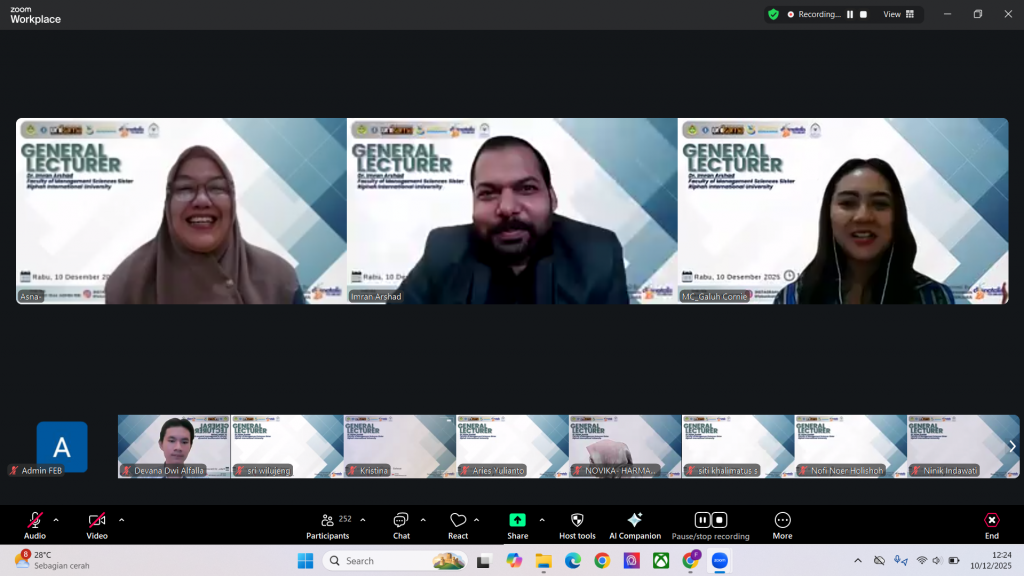This screenshot has height=576, width=1024.
Task: Show next participants with the right arrow
Action: (x=1012, y=446)
